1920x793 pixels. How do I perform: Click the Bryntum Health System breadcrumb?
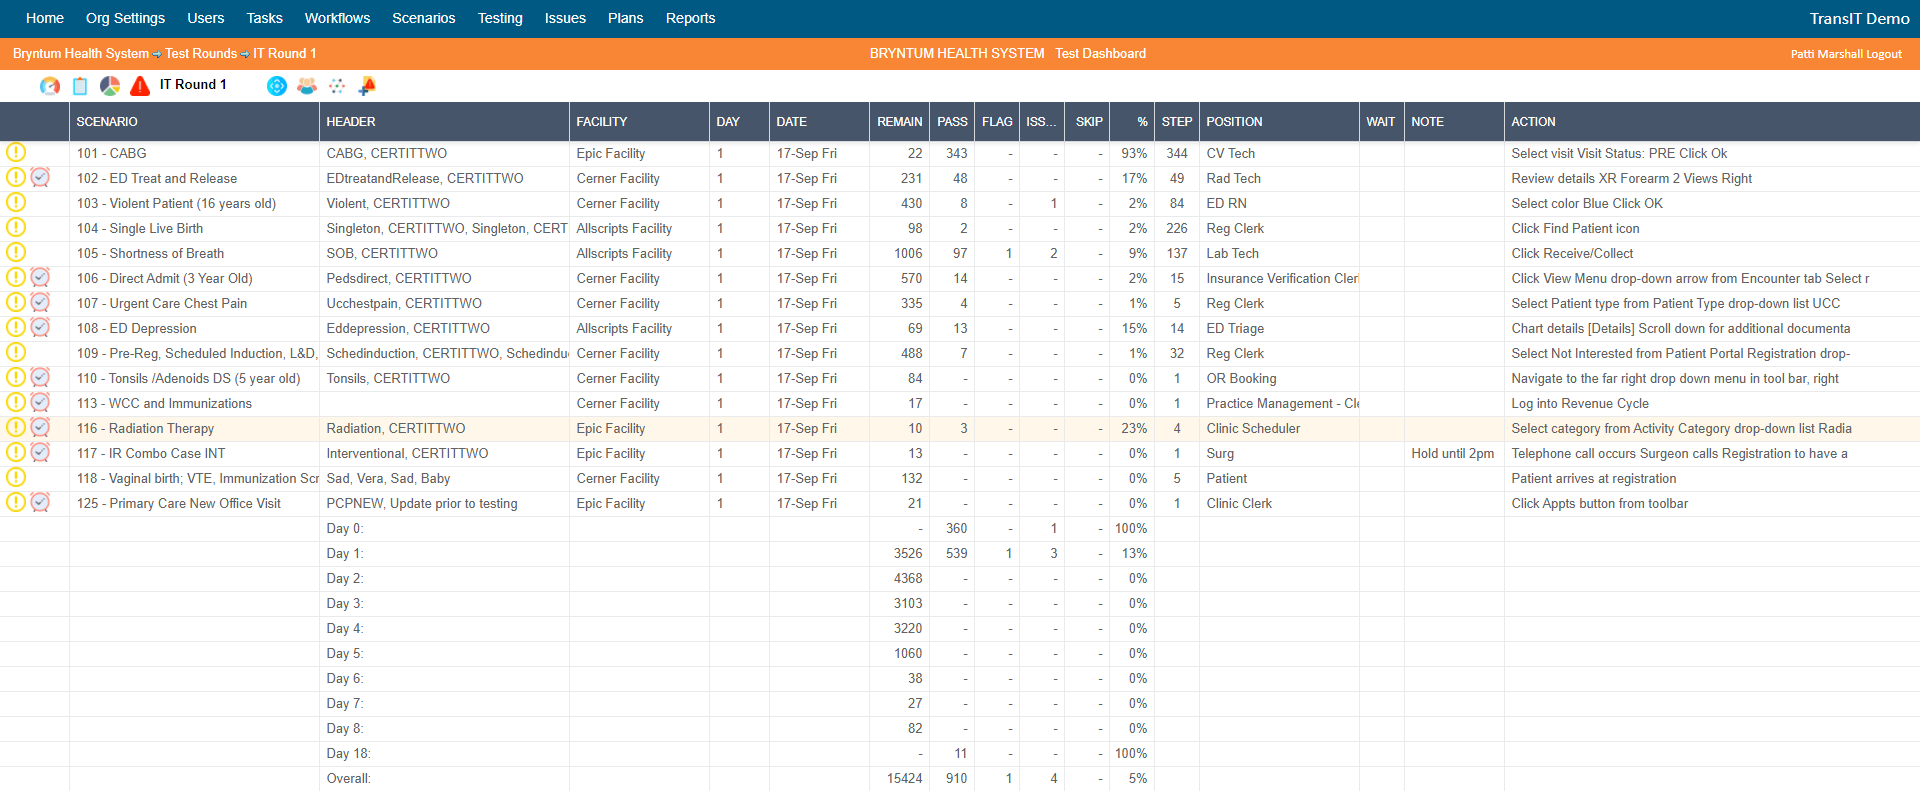(x=80, y=54)
